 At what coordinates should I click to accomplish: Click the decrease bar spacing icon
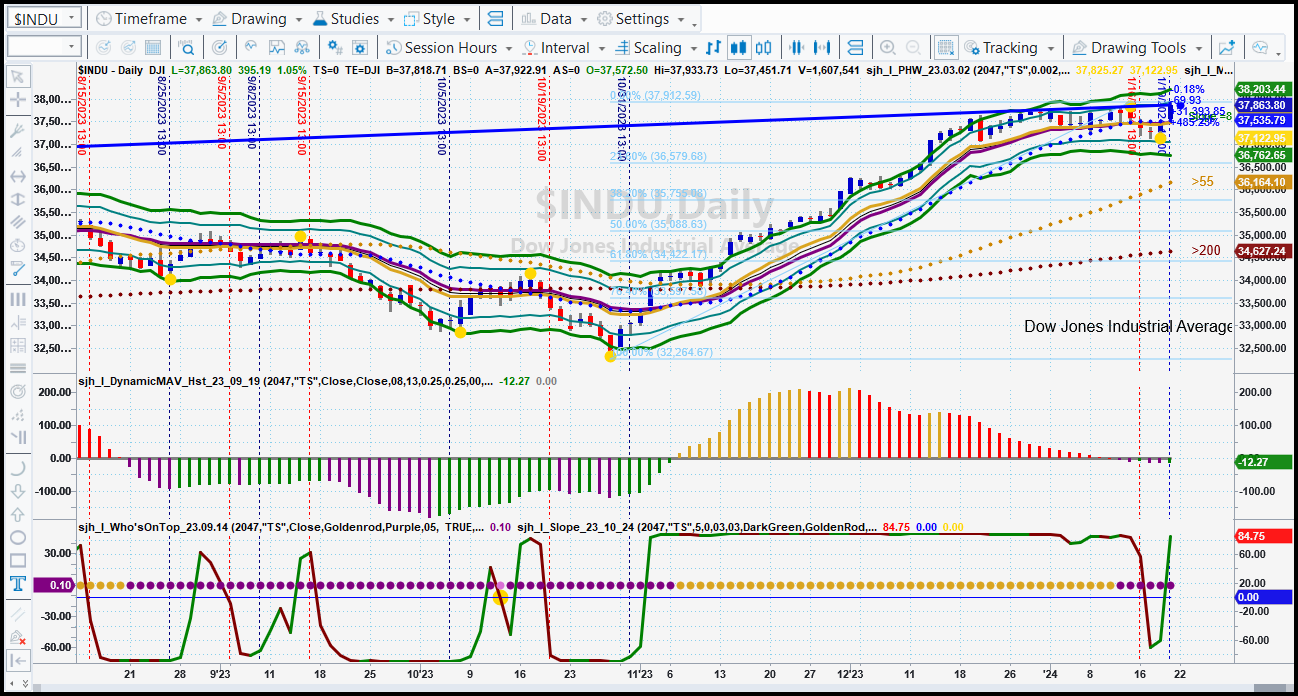[799, 47]
